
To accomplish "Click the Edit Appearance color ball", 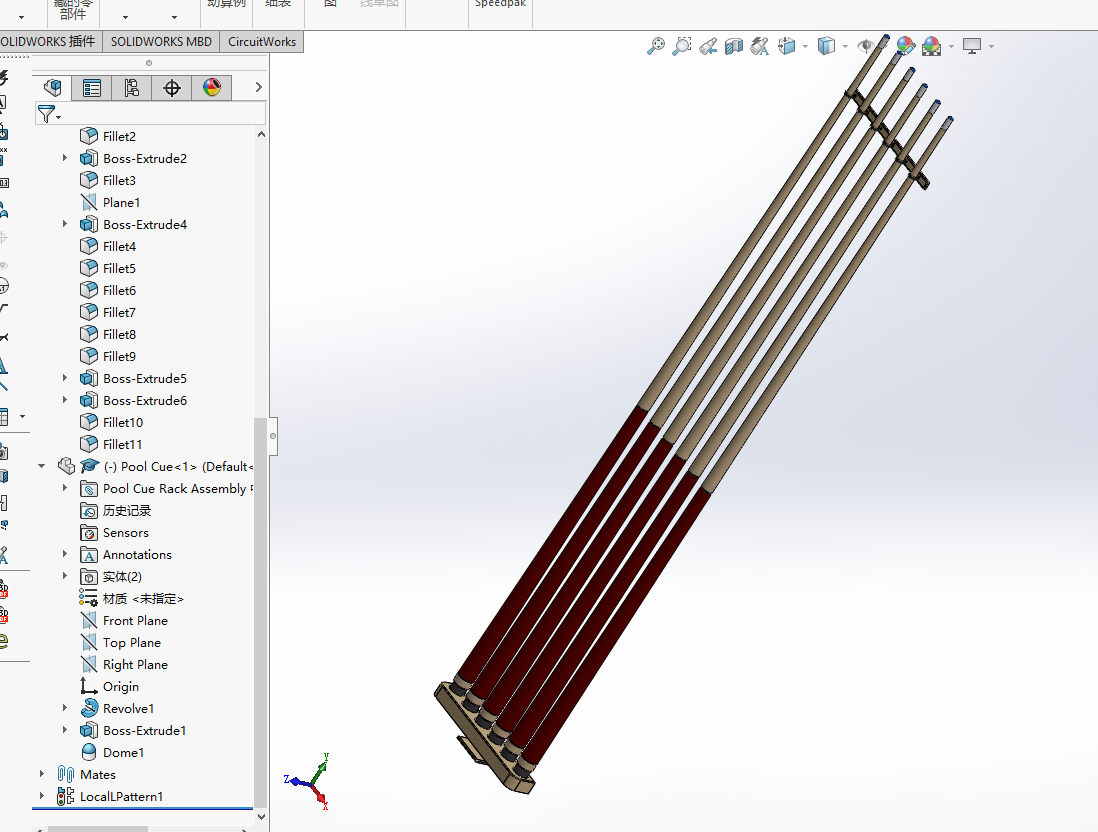I will [x=905, y=46].
